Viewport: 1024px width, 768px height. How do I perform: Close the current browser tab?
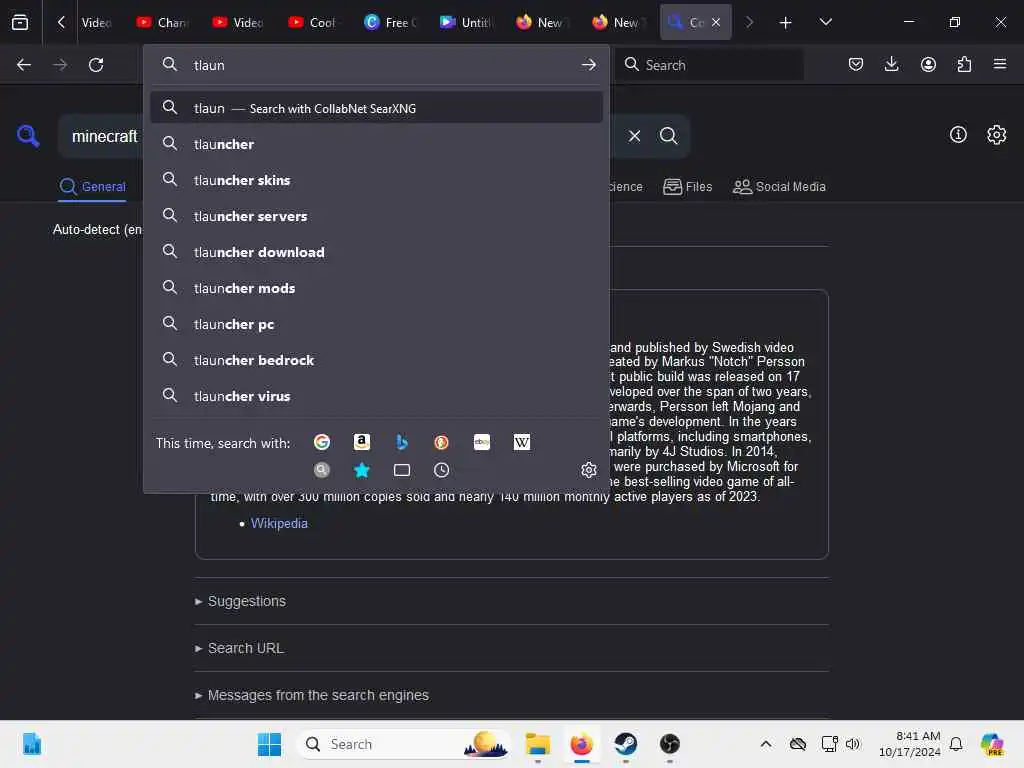716,22
